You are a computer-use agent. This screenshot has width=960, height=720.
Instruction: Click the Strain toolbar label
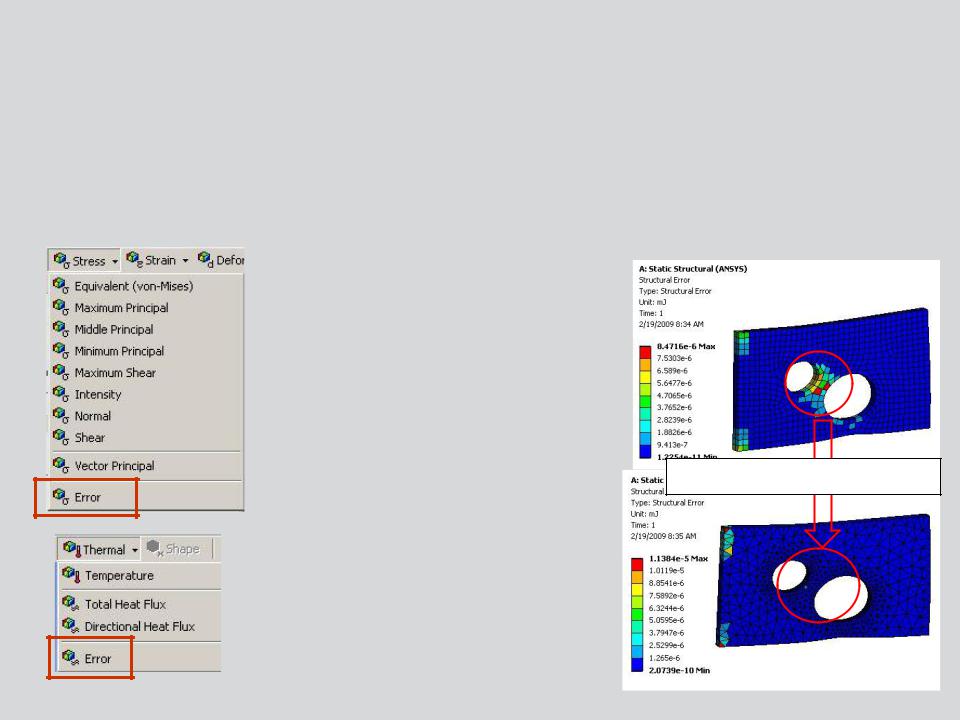(x=160, y=260)
